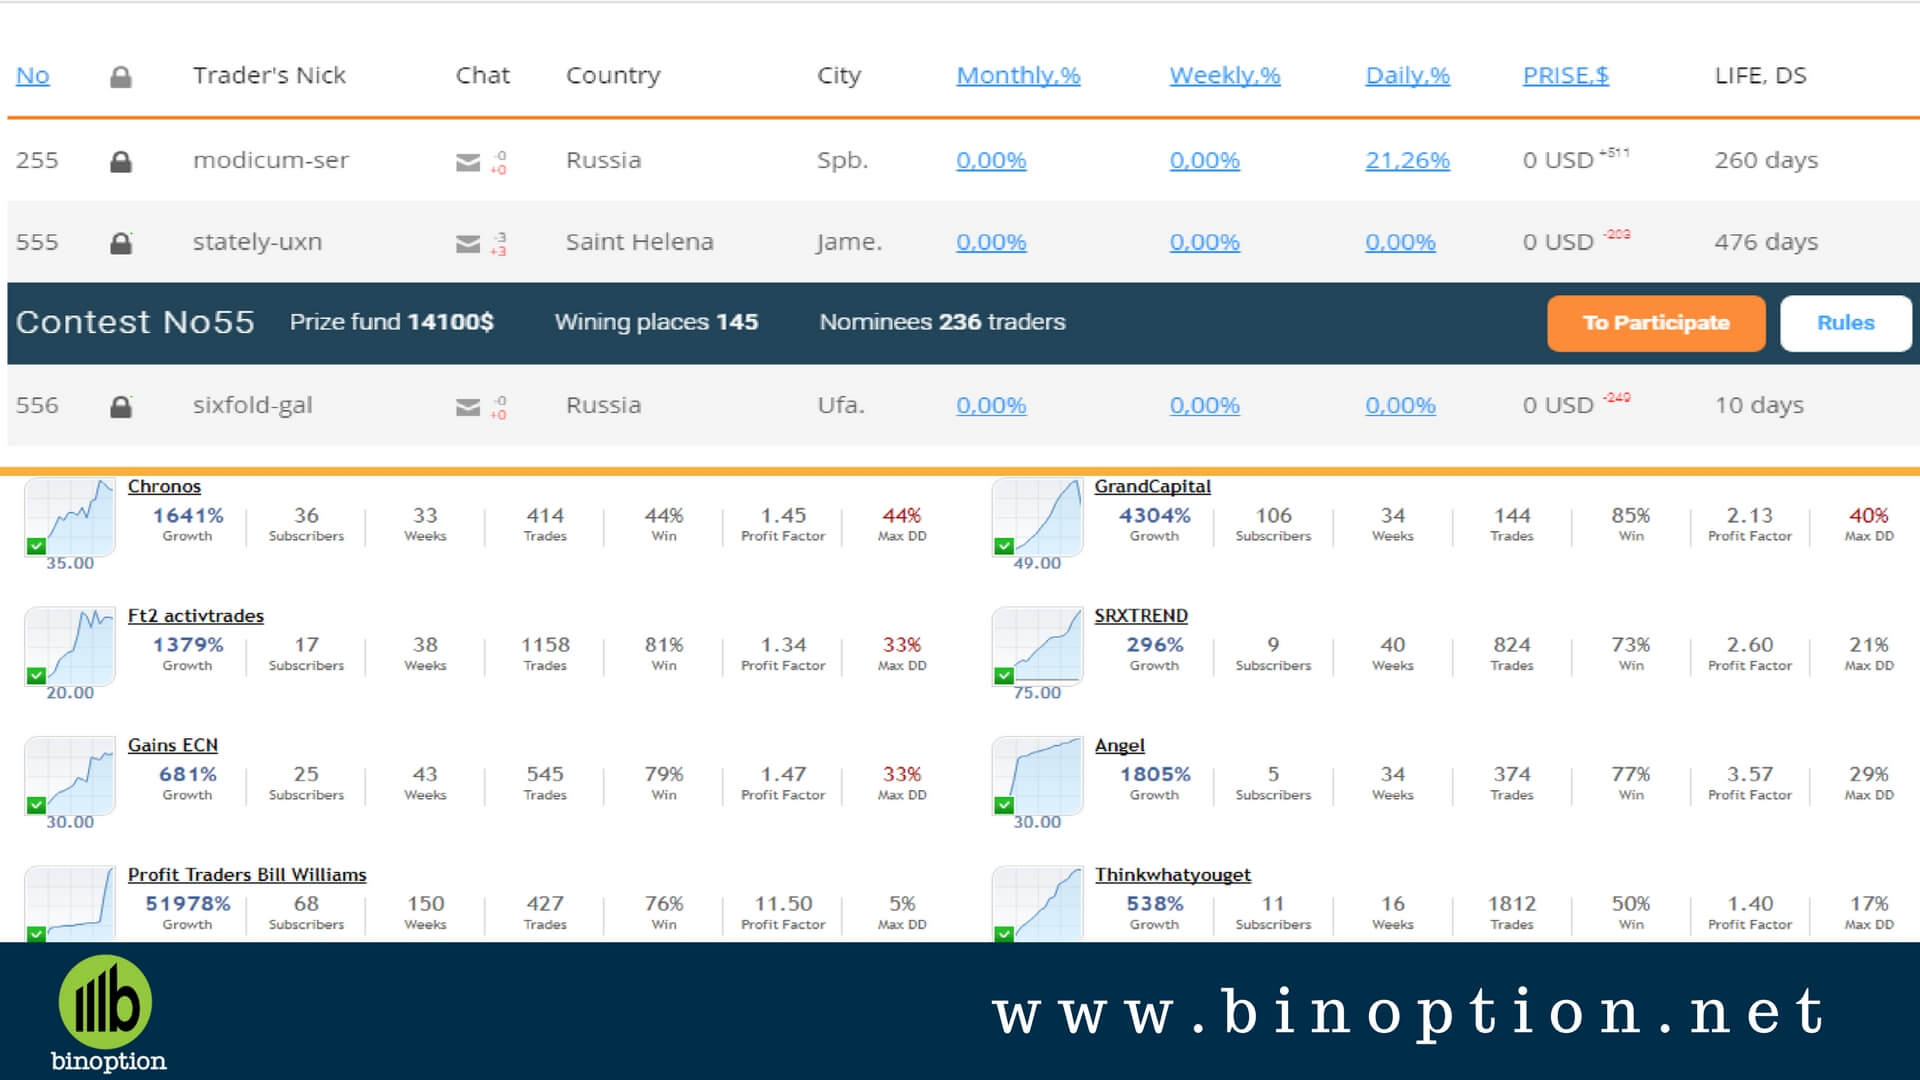1920x1080 pixels.
Task: Click the To Participate button
Action: 1656,323
